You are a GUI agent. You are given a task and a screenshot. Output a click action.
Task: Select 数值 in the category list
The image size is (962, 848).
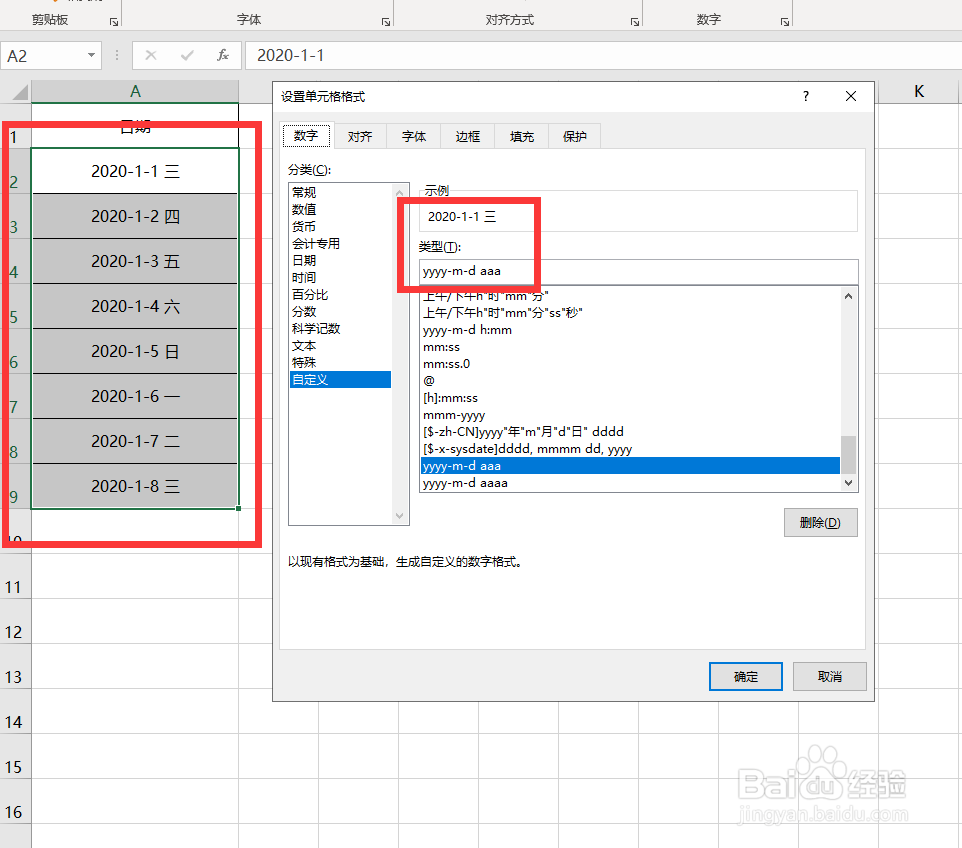point(341,209)
